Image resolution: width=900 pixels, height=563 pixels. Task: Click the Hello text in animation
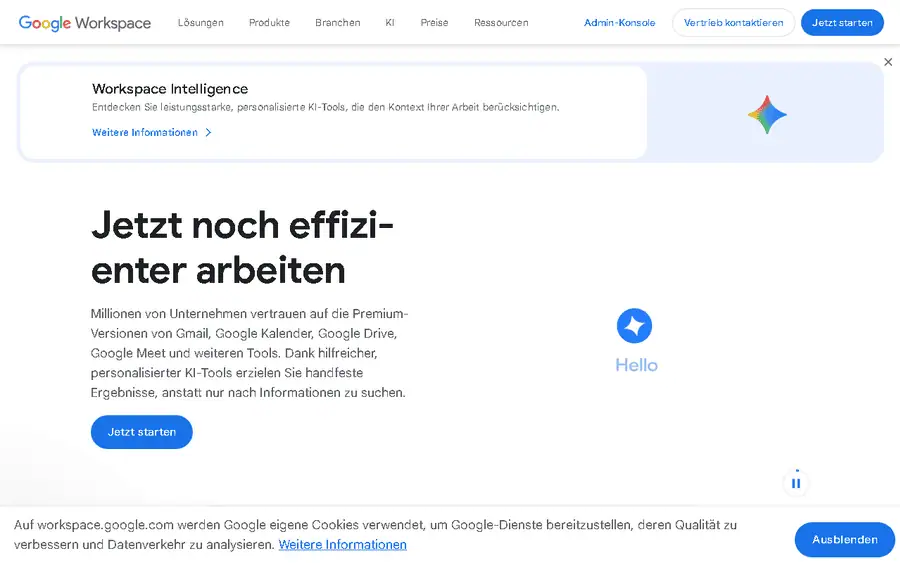tap(637, 365)
